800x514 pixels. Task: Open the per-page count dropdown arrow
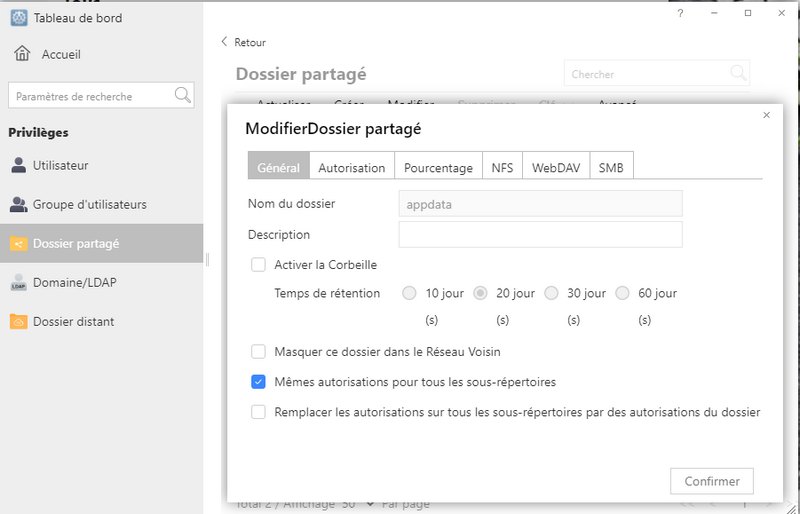[x=371, y=504]
